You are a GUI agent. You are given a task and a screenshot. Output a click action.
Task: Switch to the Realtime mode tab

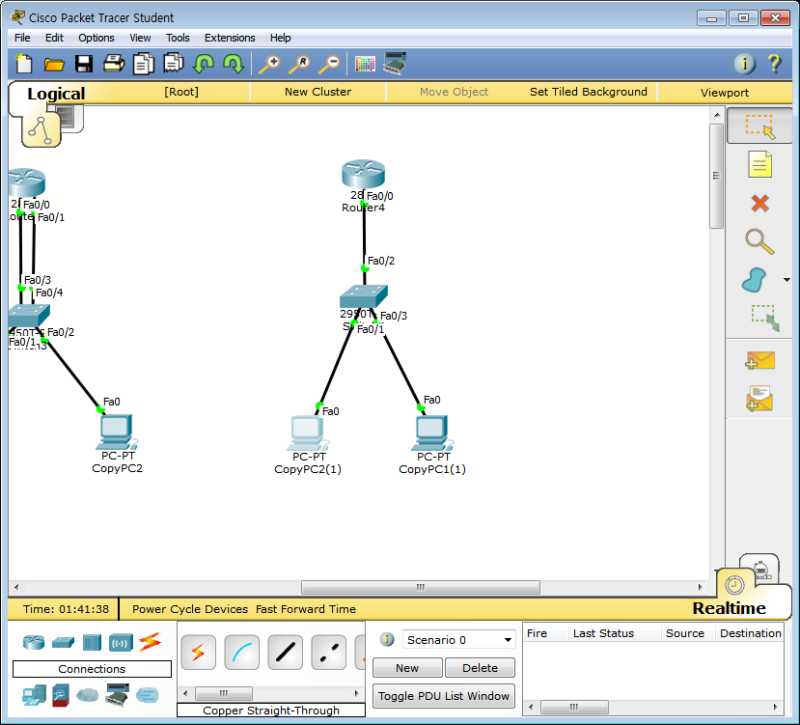click(x=729, y=608)
